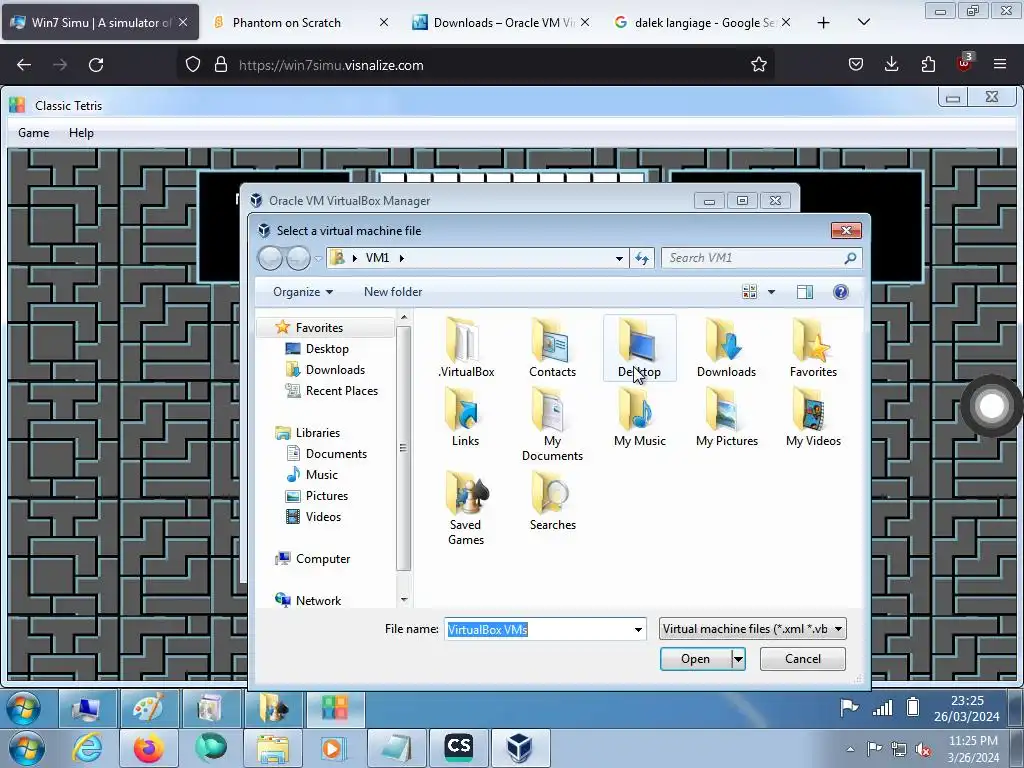Open Classic Tetris taskbar icon
1024x768 pixels.
tap(334, 709)
